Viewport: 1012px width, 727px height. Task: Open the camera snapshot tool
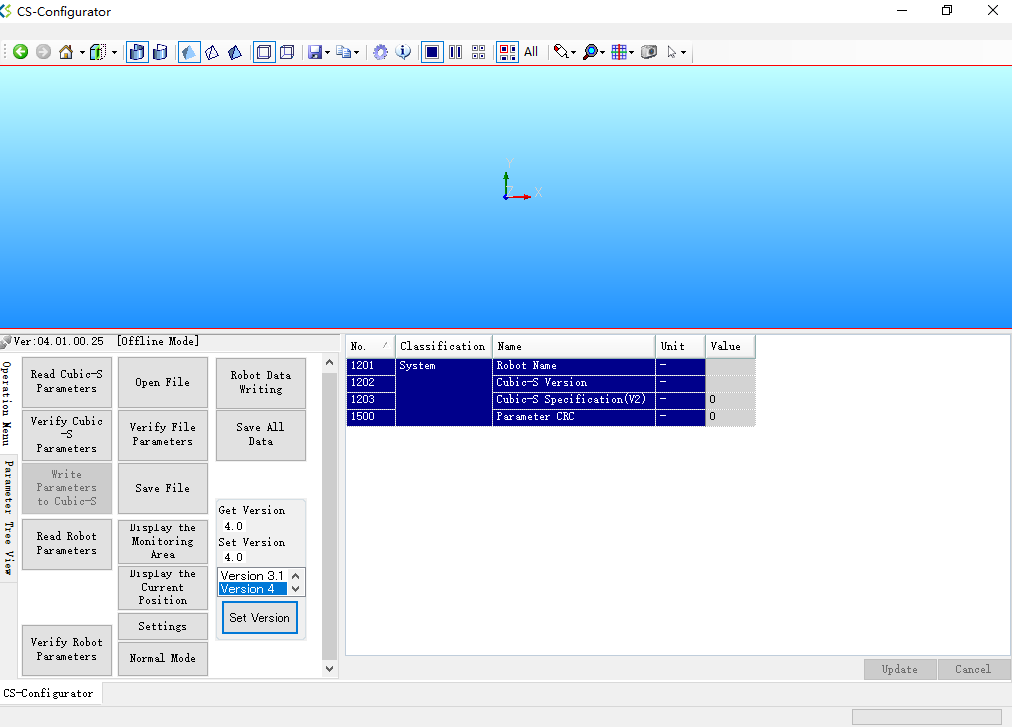point(649,51)
